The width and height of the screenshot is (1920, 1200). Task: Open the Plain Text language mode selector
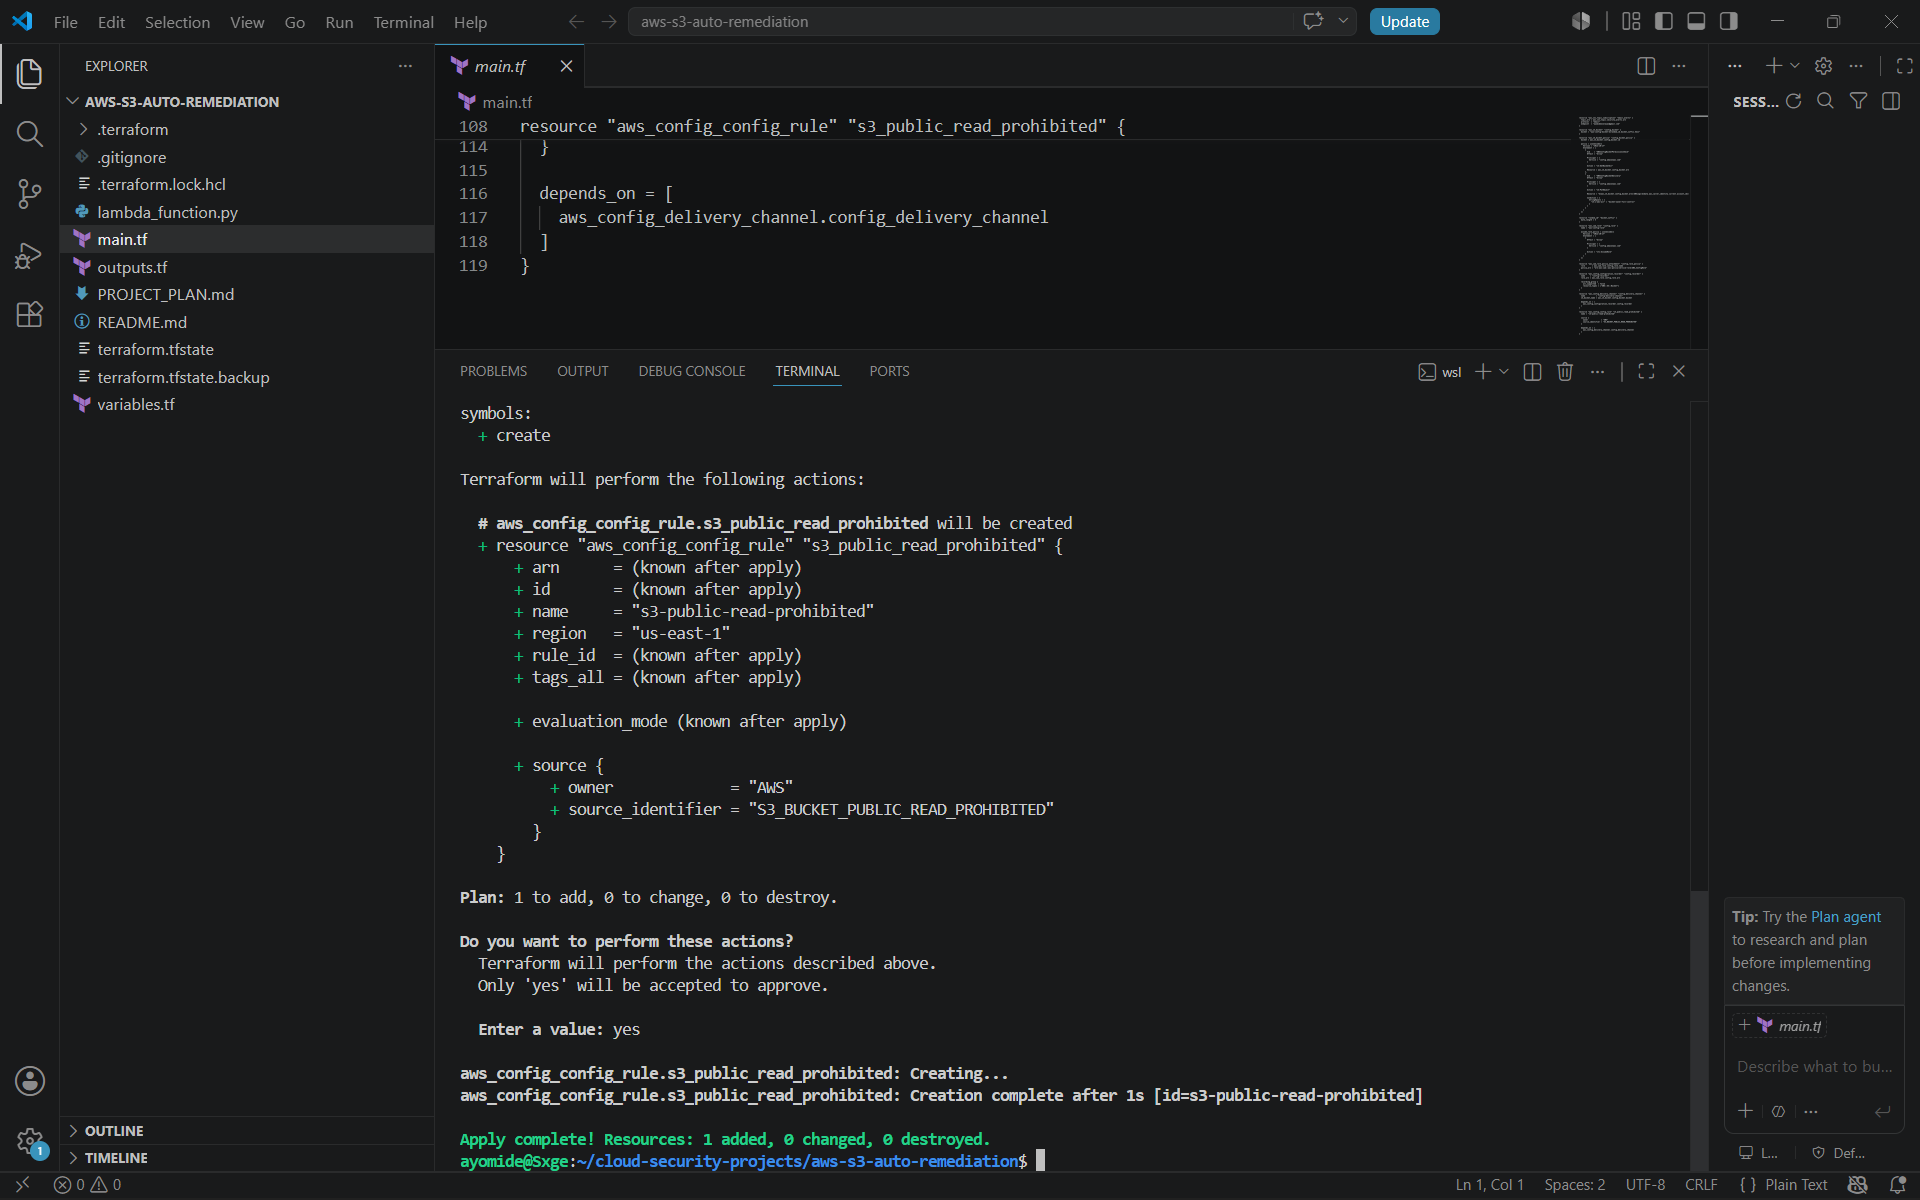pyautogui.click(x=1796, y=1185)
